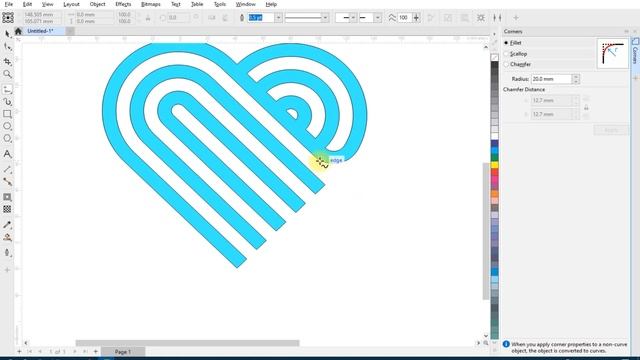Select the Outline Pen tool in toolbox
The height and width of the screenshot is (360, 640).
[7, 253]
